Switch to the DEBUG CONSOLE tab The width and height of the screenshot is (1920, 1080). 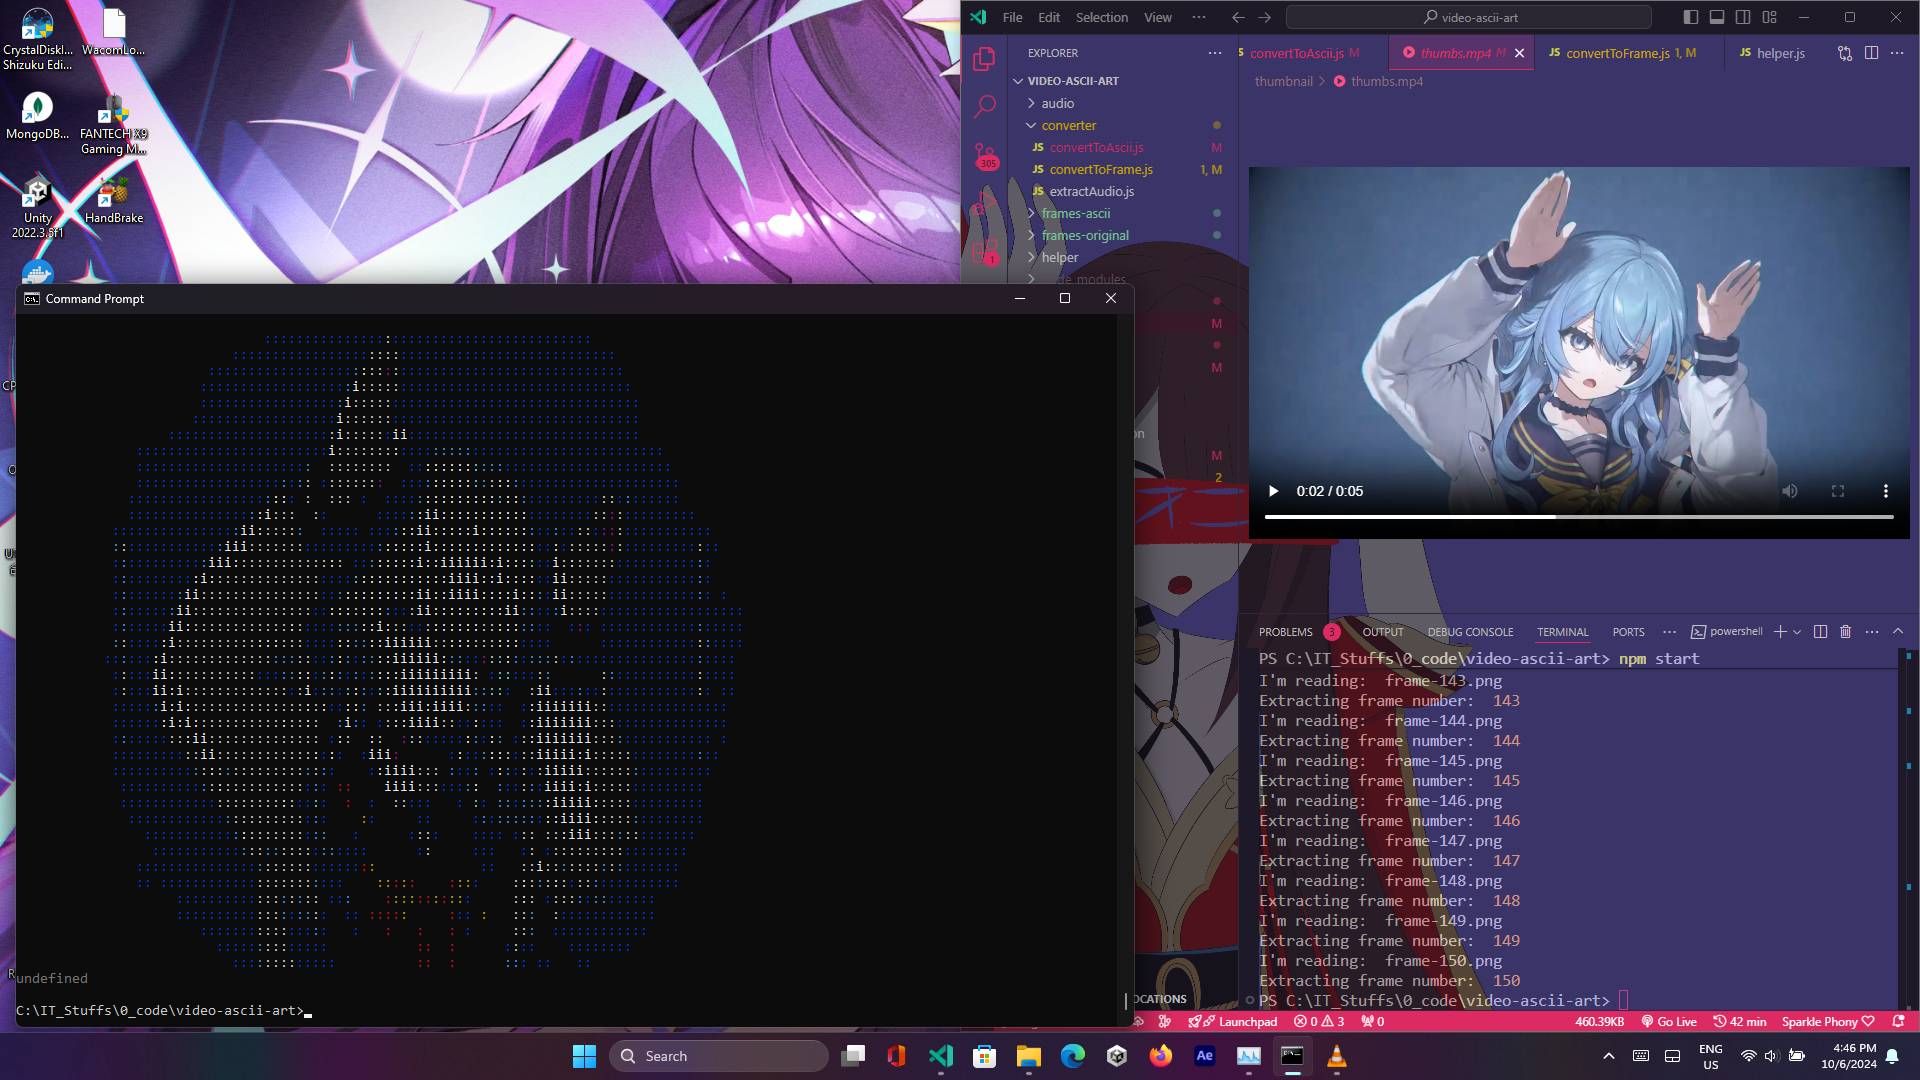[x=1470, y=632]
